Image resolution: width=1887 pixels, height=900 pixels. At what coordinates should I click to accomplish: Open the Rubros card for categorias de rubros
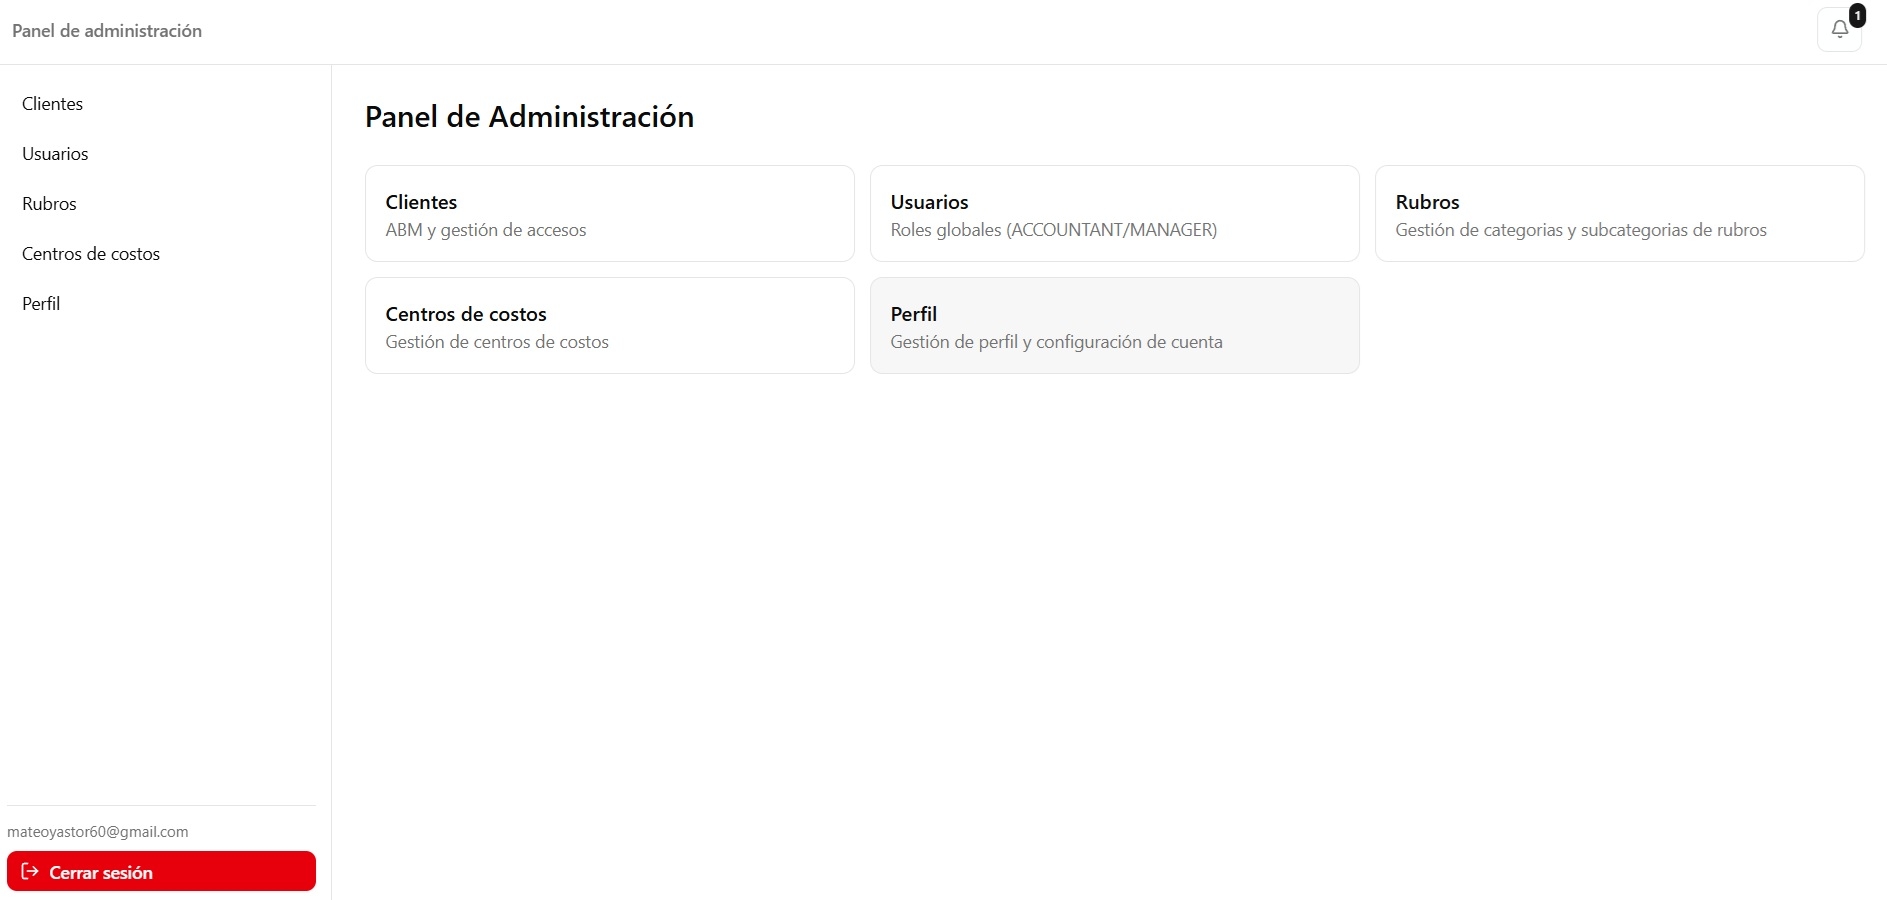[x=1620, y=213]
